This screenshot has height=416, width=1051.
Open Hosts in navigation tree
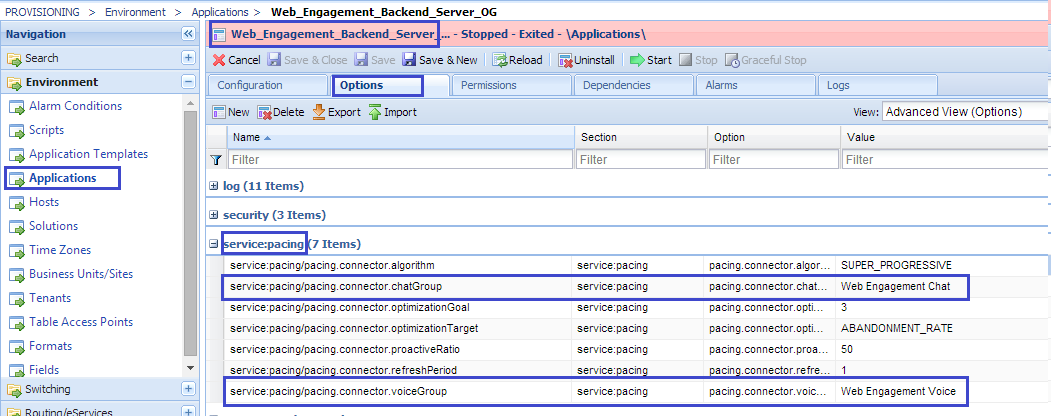(44, 202)
